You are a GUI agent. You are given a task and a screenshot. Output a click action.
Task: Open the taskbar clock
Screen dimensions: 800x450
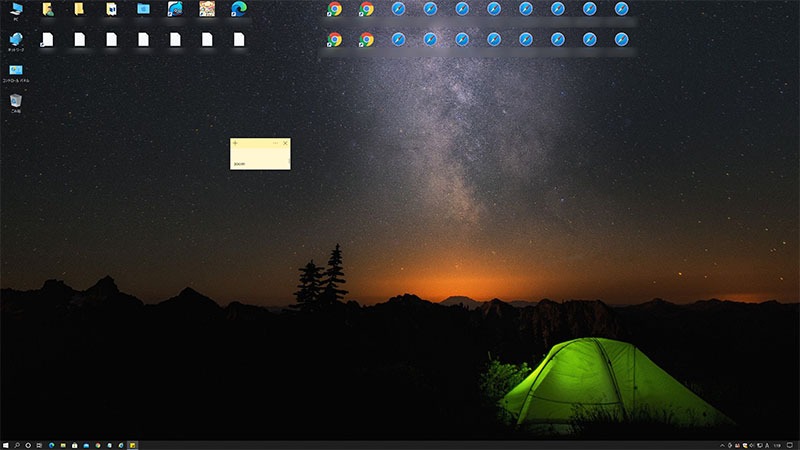coord(778,445)
